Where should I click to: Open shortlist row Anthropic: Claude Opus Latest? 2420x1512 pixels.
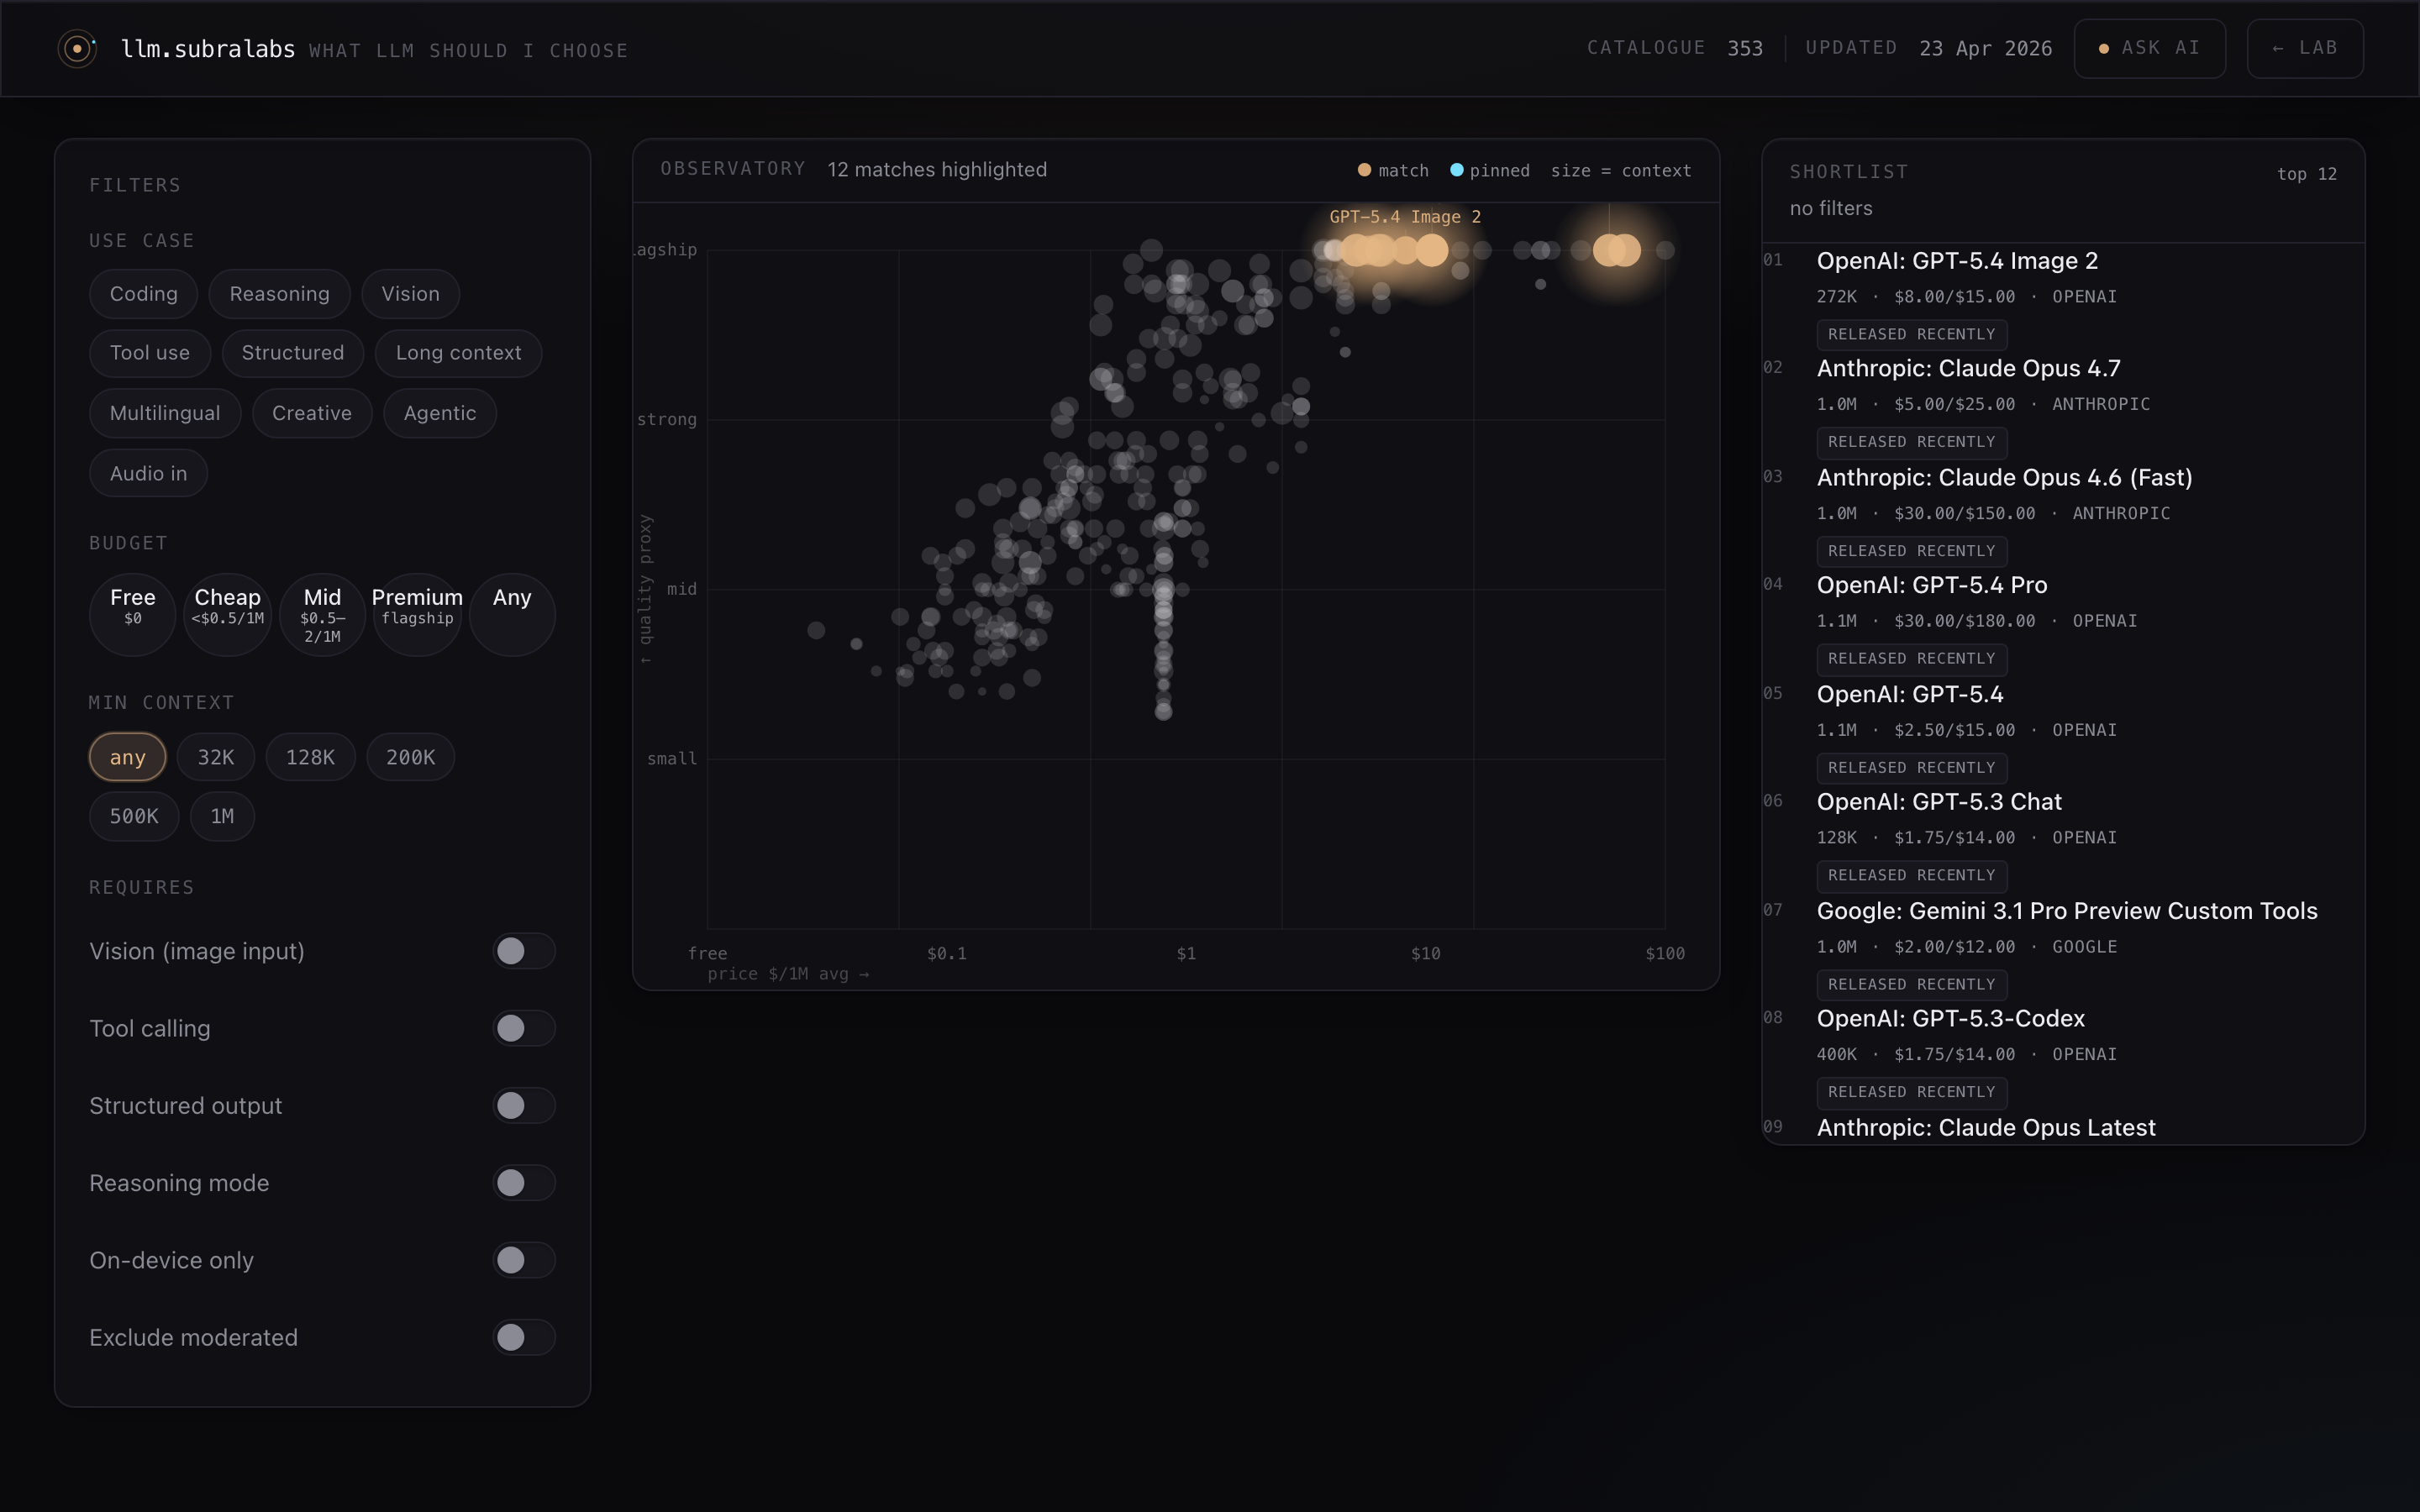(2063, 1128)
